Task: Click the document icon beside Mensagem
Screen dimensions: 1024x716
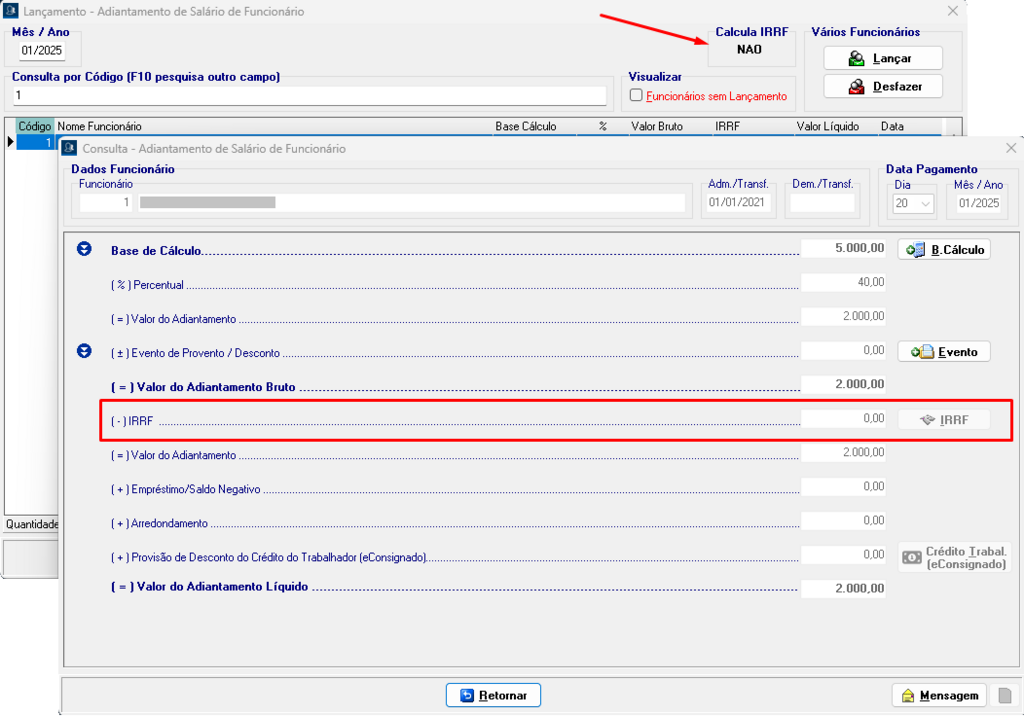Action: pyautogui.click(x=1005, y=695)
